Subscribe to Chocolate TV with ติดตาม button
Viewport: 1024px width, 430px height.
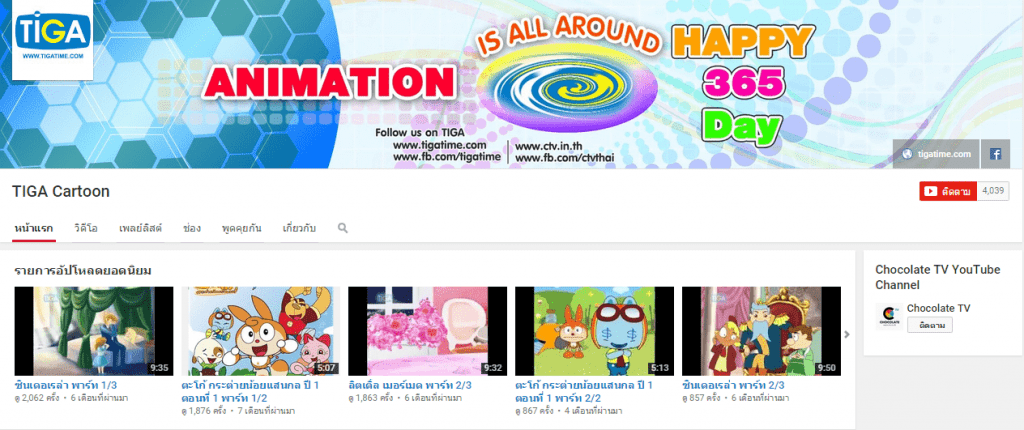pyautogui.click(x=929, y=325)
